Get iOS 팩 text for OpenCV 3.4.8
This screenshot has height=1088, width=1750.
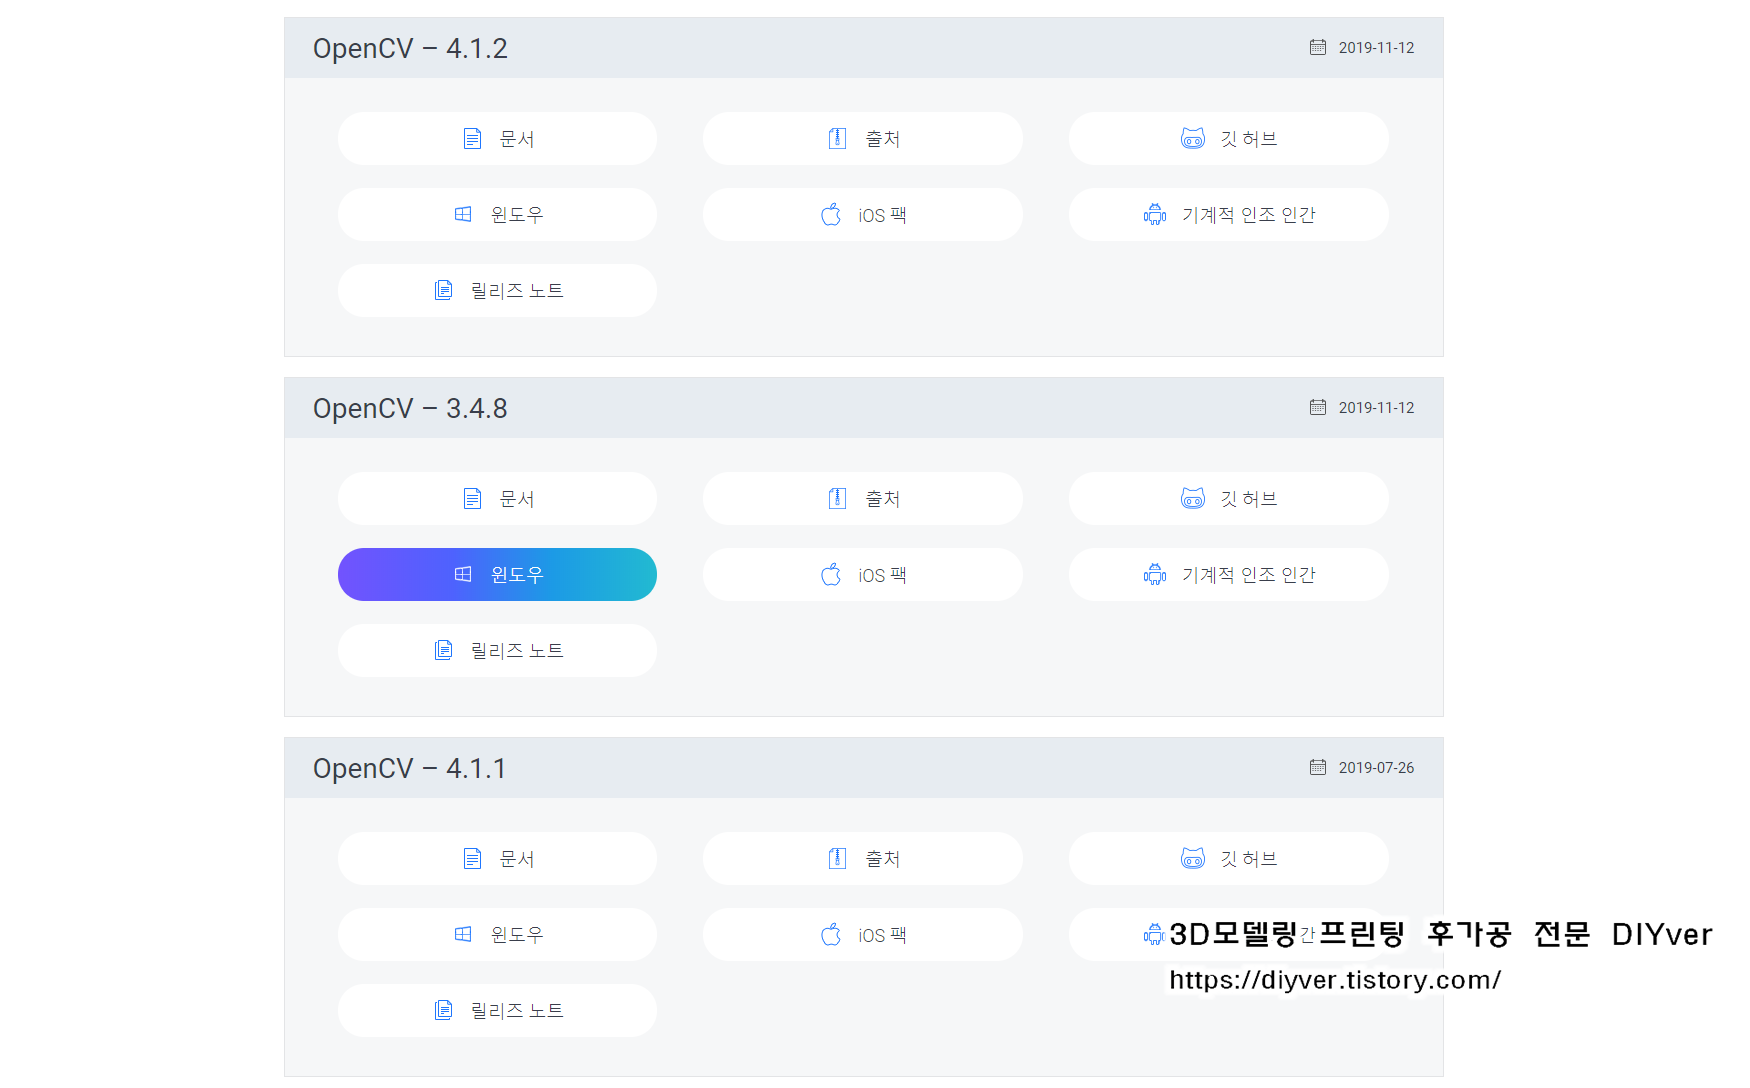coord(882,575)
